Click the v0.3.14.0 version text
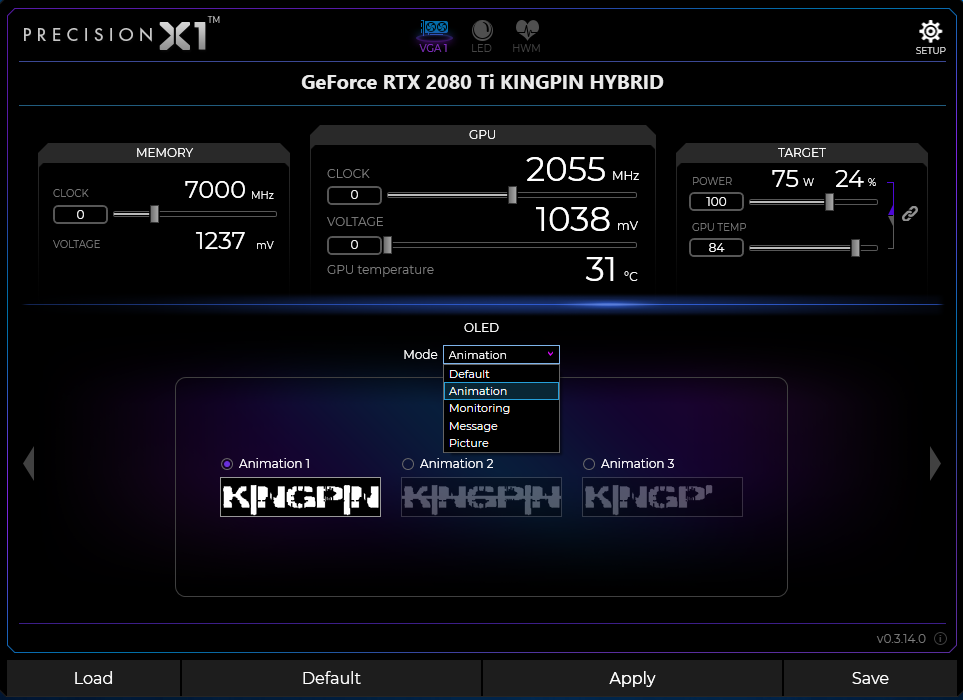This screenshot has height=700, width=963. [x=901, y=639]
